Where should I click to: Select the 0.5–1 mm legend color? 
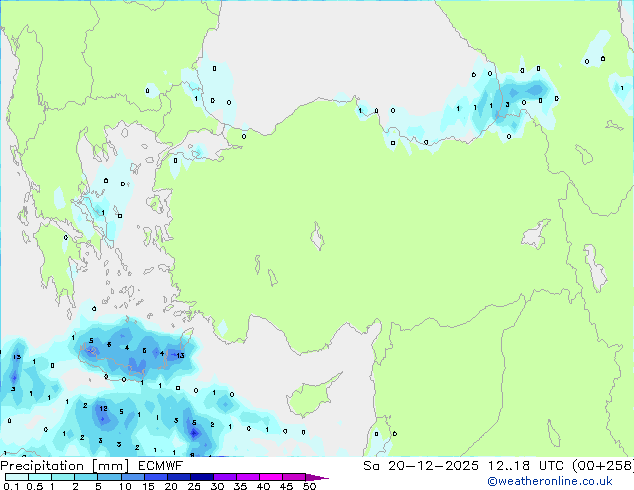click(x=40, y=477)
